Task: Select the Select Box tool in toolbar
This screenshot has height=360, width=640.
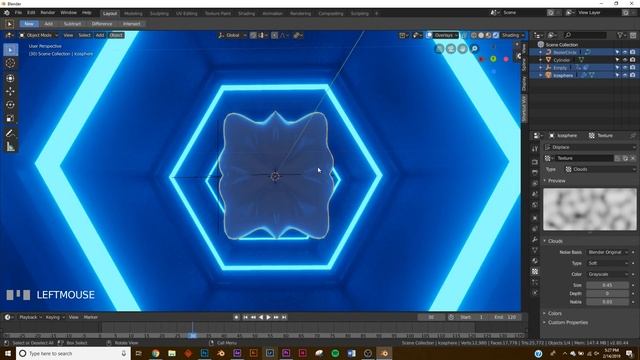Action: (x=11, y=50)
